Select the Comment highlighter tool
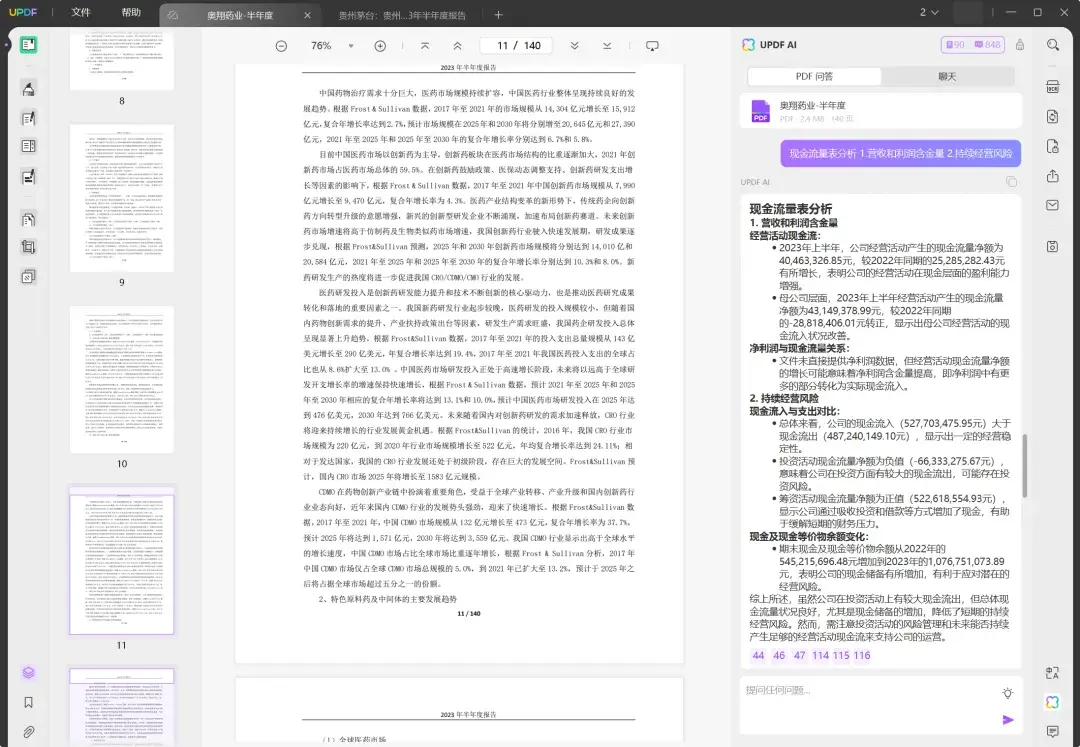This screenshot has height=747, width=1080. (28, 89)
